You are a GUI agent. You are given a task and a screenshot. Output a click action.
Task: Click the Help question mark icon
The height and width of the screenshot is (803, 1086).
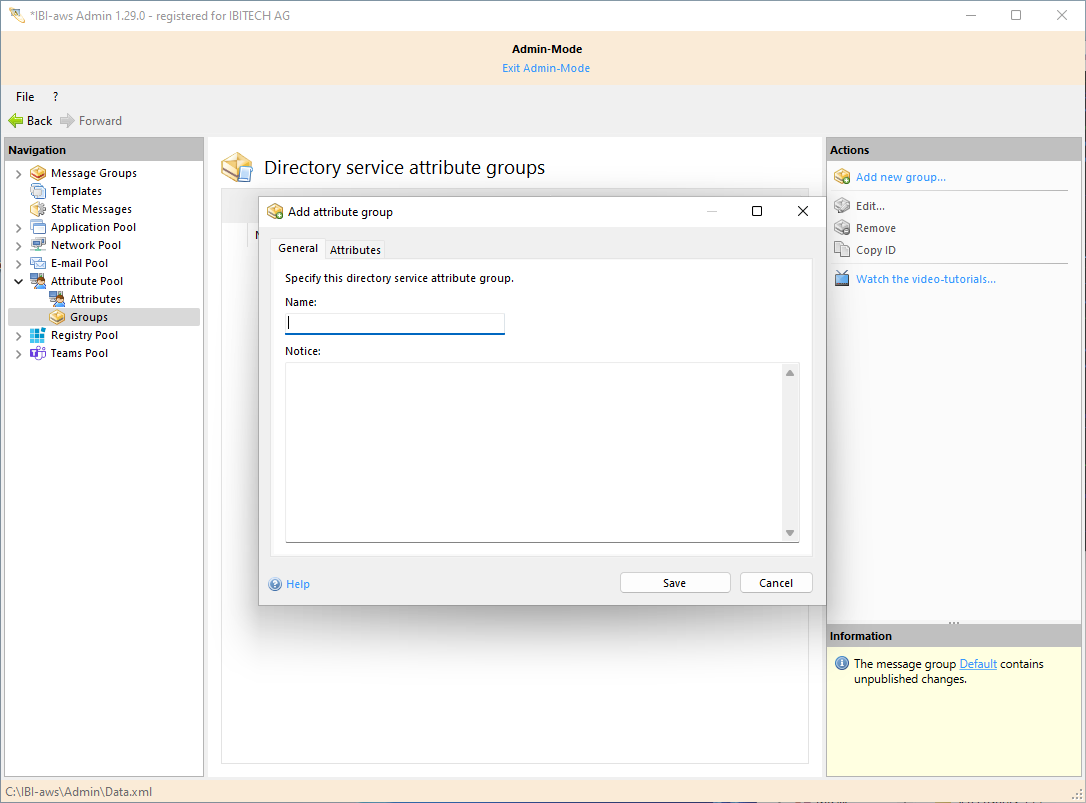click(x=275, y=584)
